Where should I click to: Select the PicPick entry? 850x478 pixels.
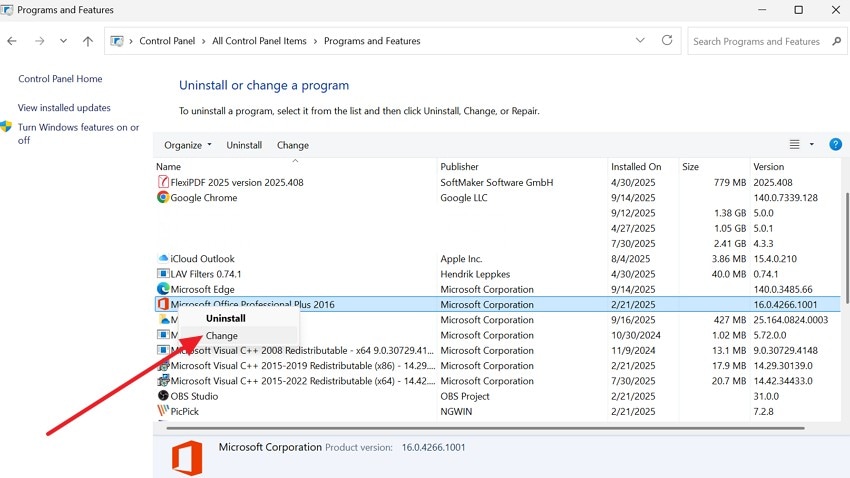[x=184, y=411]
